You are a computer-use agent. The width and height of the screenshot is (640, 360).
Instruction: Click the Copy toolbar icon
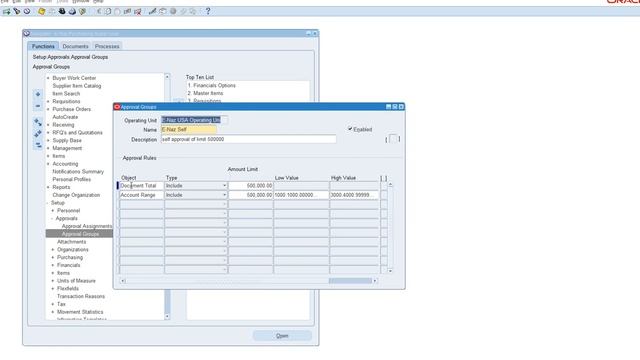point(108,11)
